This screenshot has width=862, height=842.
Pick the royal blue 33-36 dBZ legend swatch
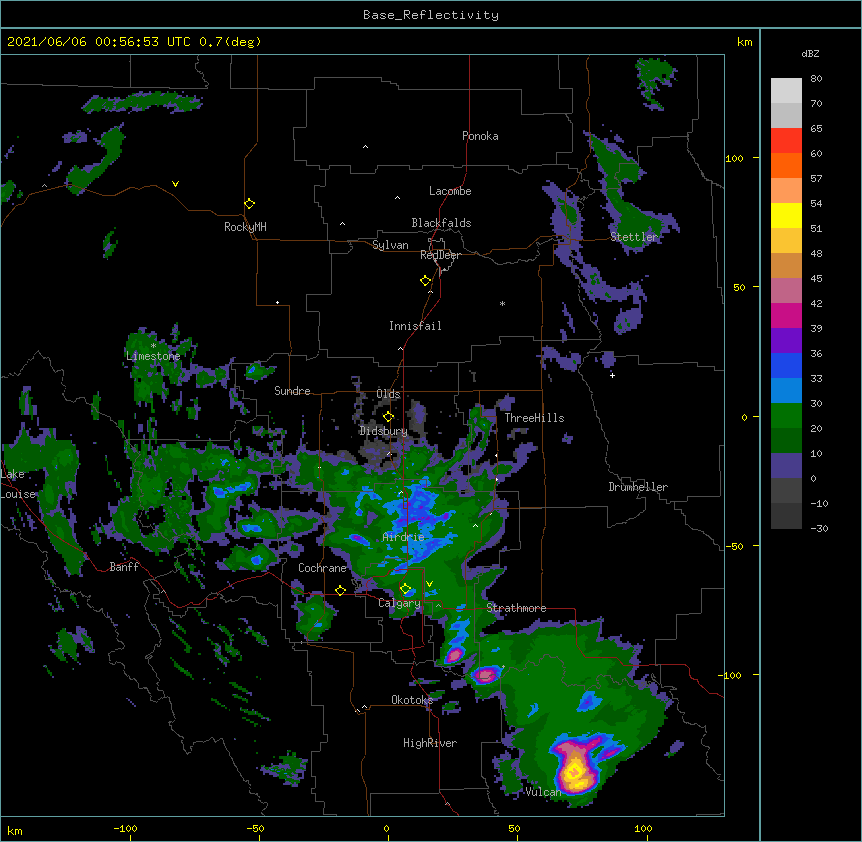coord(786,365)
